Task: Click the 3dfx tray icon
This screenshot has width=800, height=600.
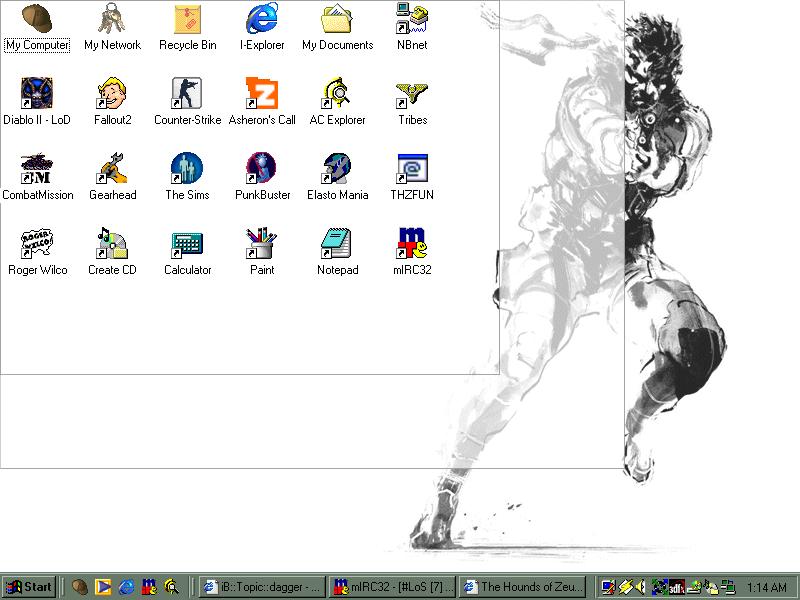Action: pos(676,588)
